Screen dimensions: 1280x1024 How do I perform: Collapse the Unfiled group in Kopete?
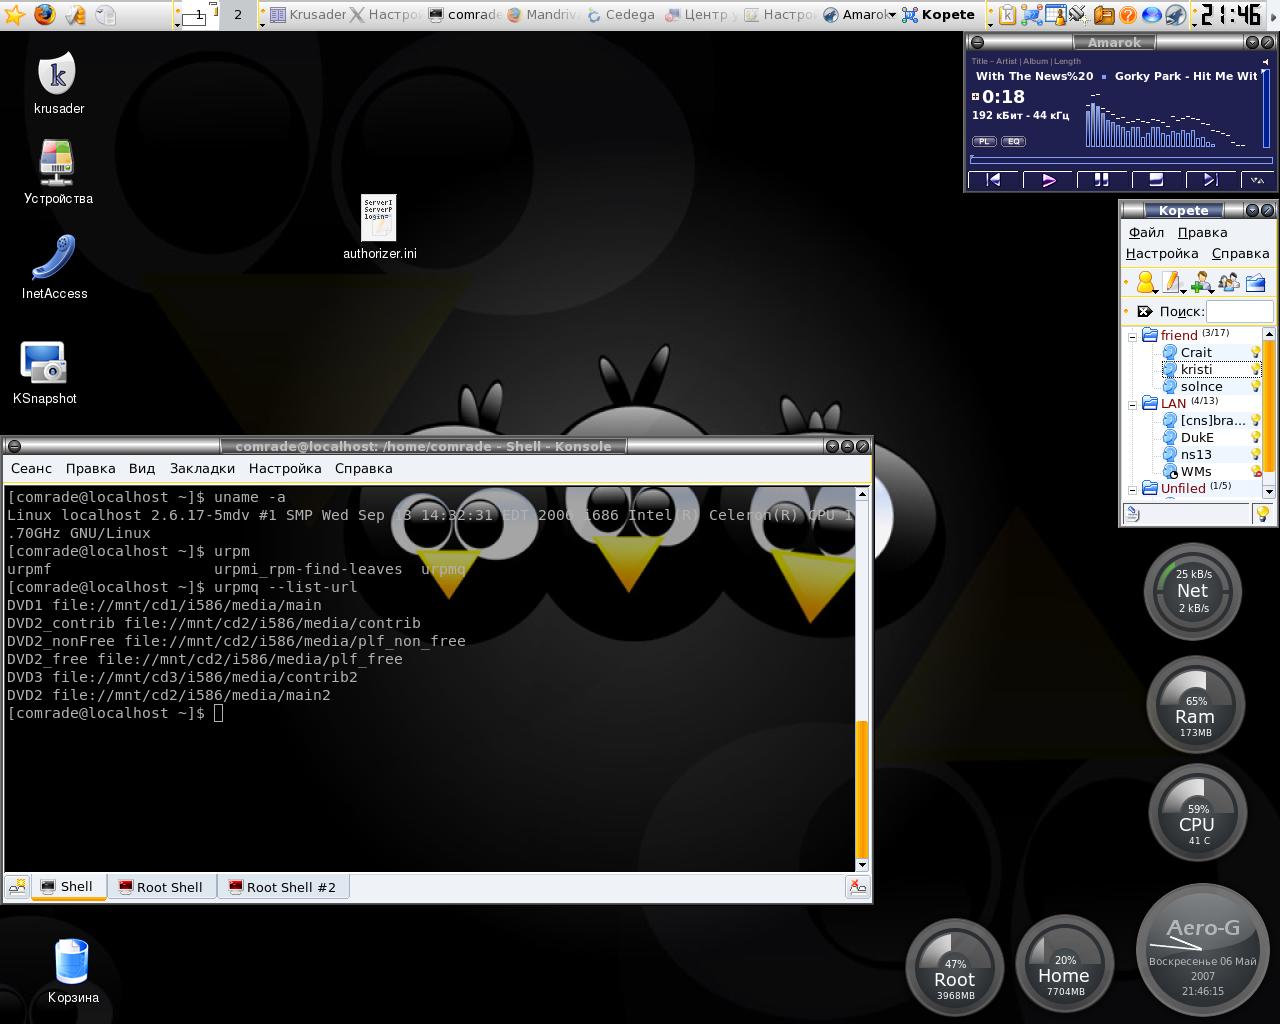click(x=1133, y=489)
